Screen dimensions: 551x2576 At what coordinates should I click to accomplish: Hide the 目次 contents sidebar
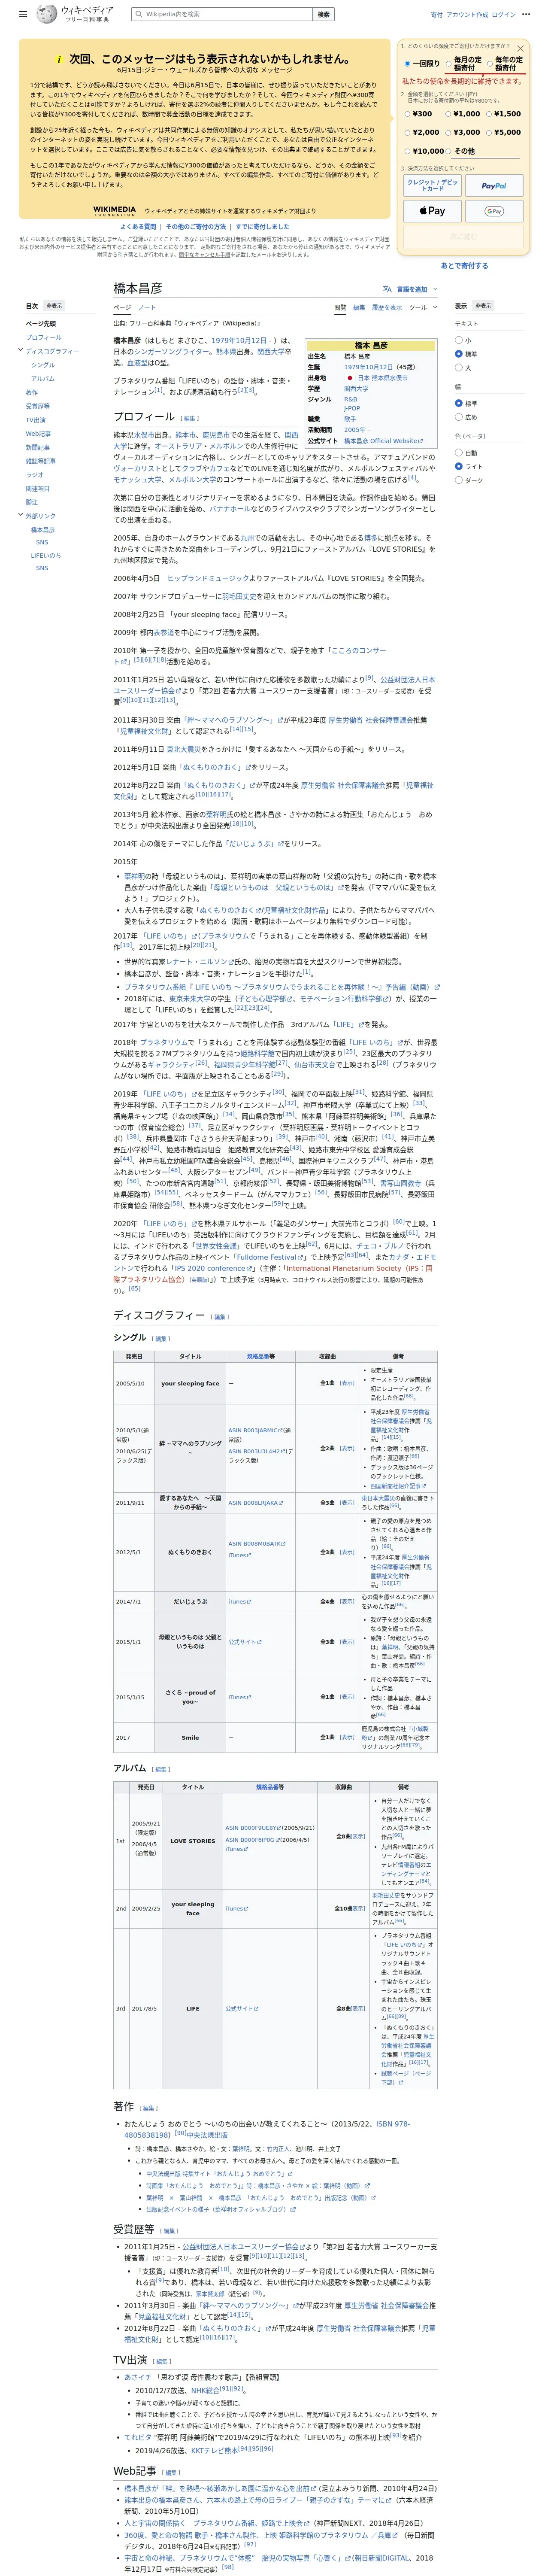(x=54, y=306)
